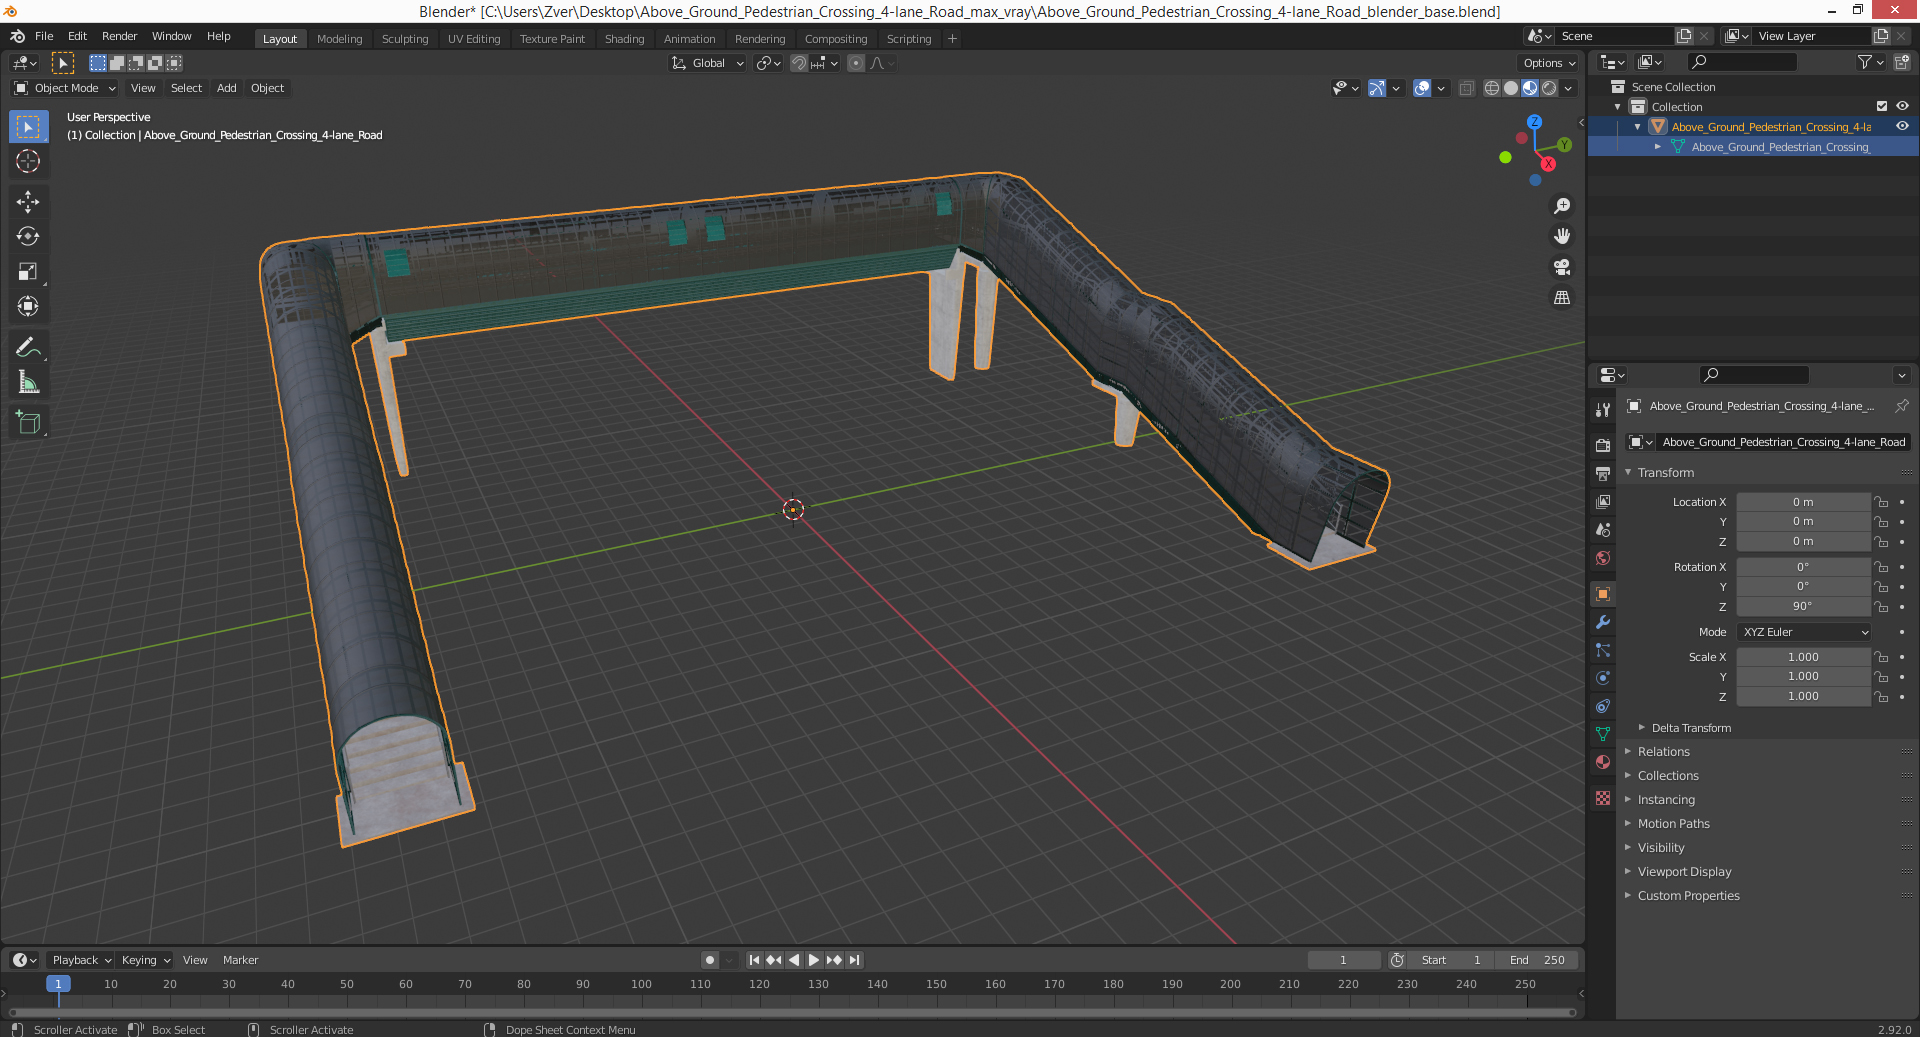Select the Measure tool
Image resolution: width=1920 pixels, height=1037 pixels.
[x=28, y=383]
